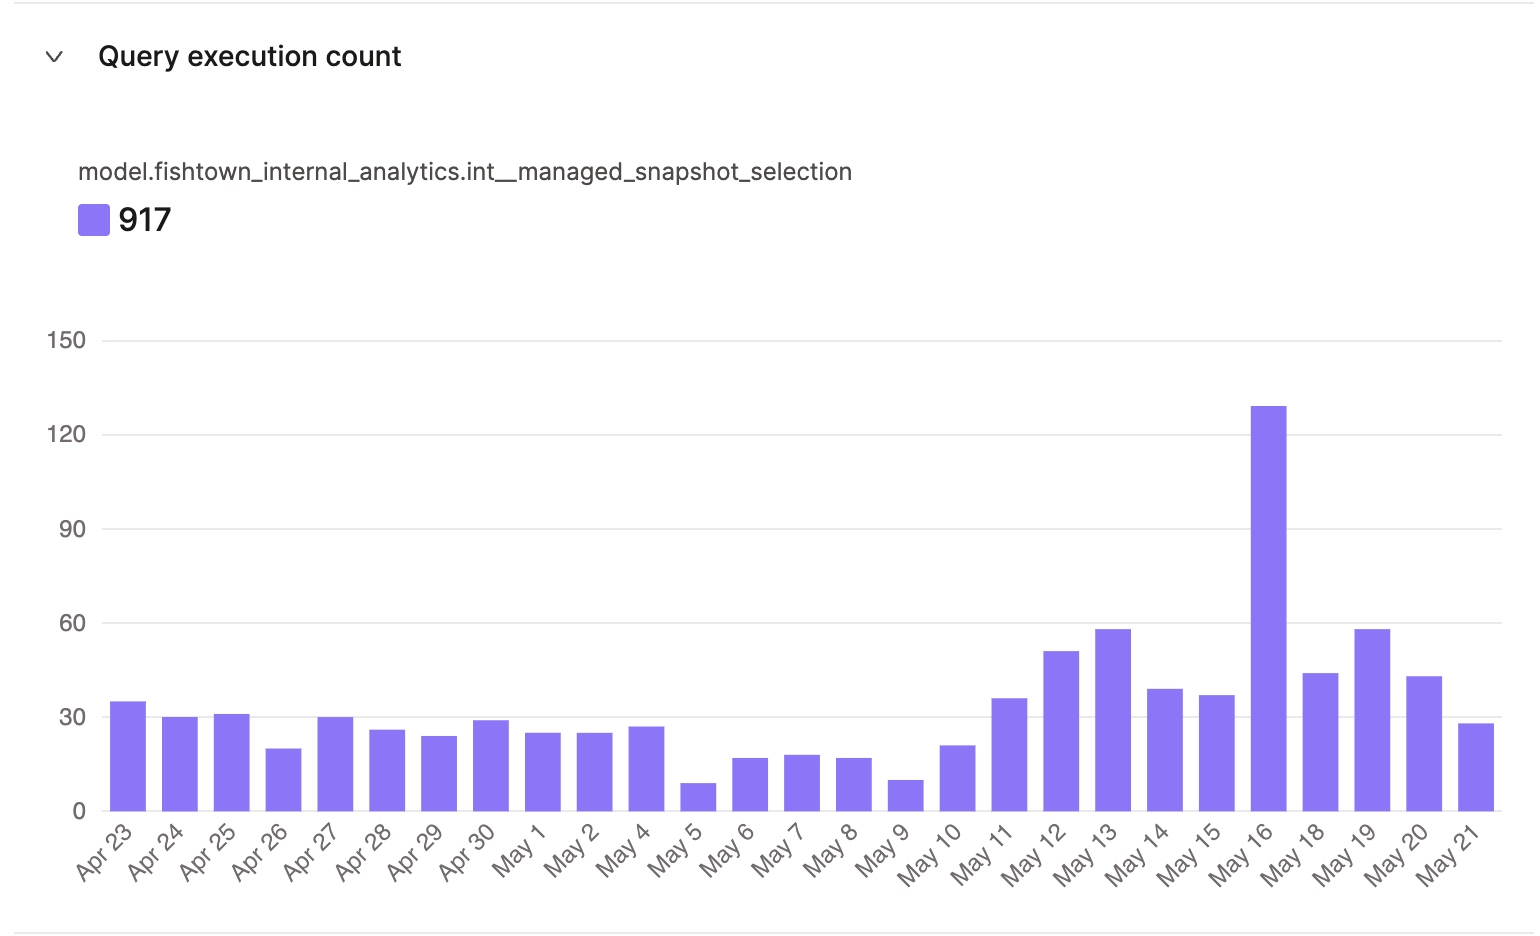This screenshot has height=936, width=1540.
Task: Click the purple legend color swatch
Action: pyautogui.click(x=92, y=219)
